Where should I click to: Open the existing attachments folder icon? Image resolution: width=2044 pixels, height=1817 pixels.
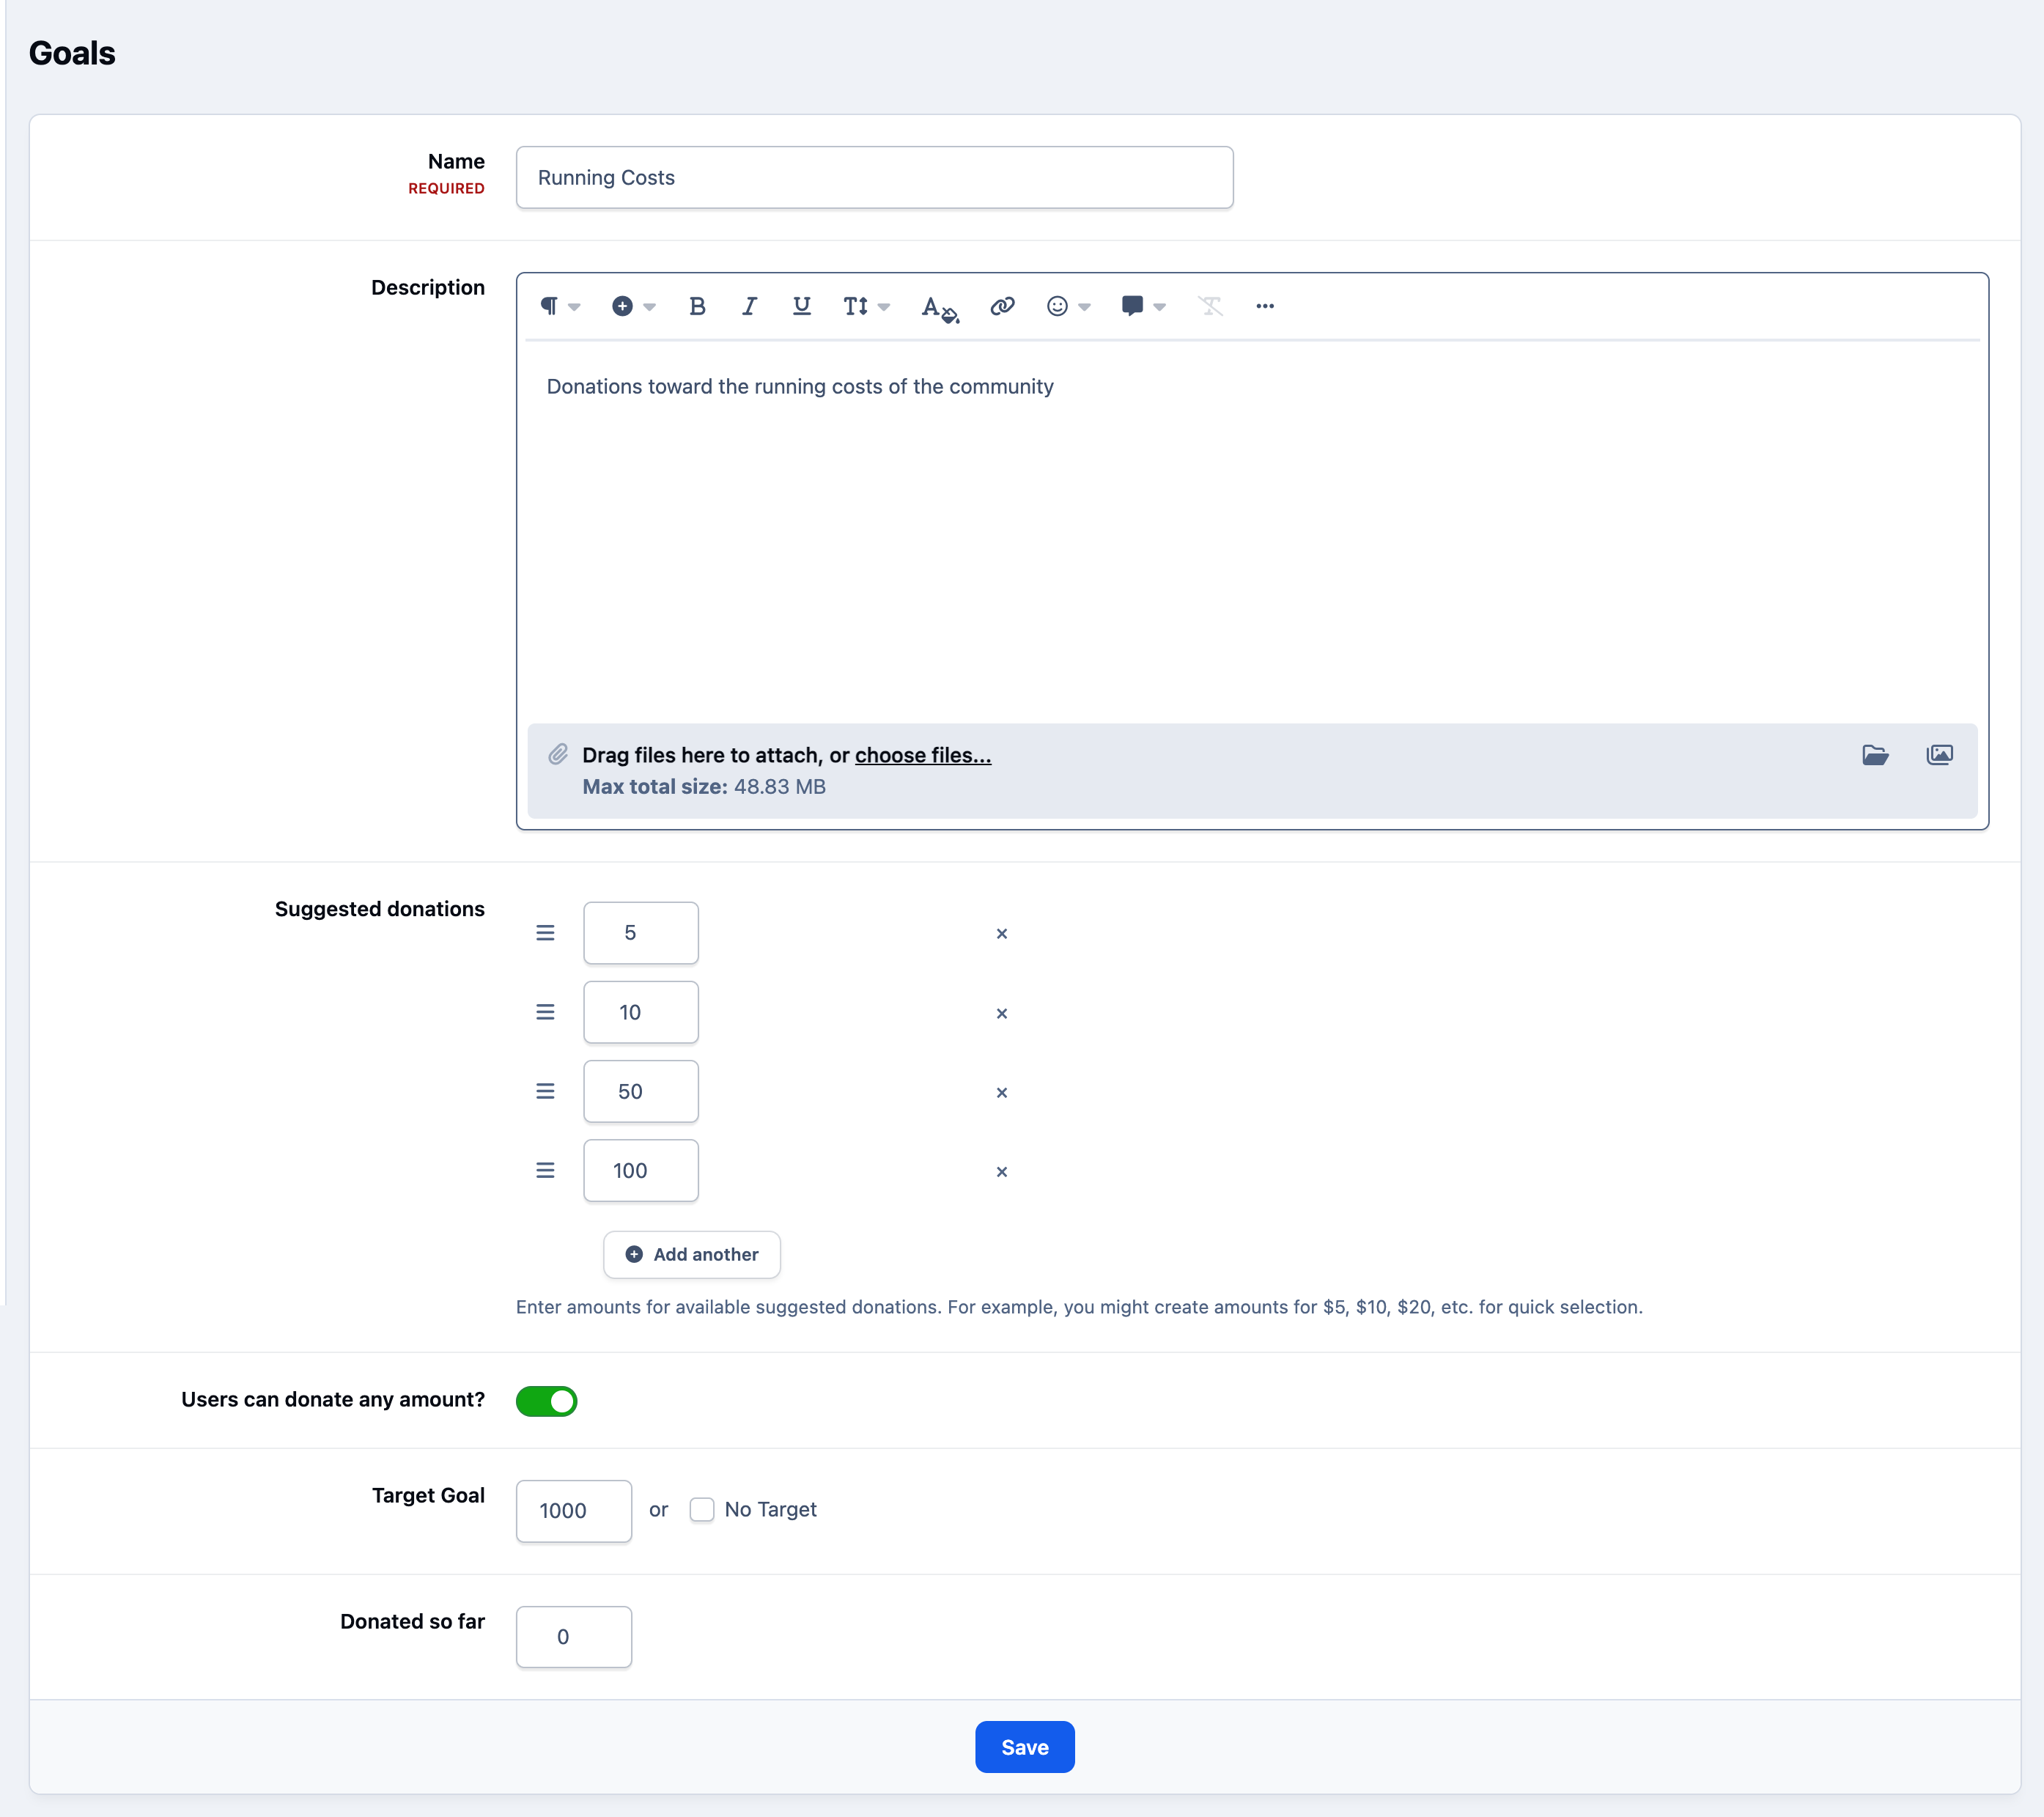(1875, 755)
